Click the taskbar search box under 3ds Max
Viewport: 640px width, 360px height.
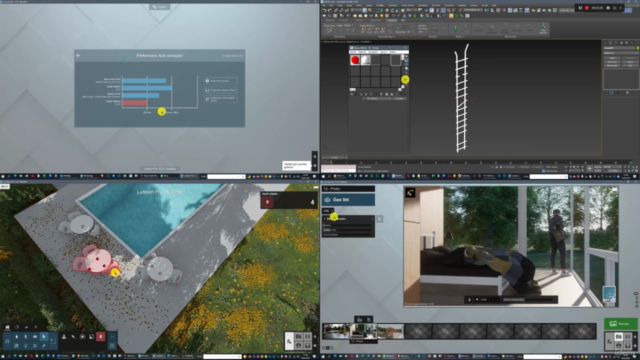(x=549, y=176)
